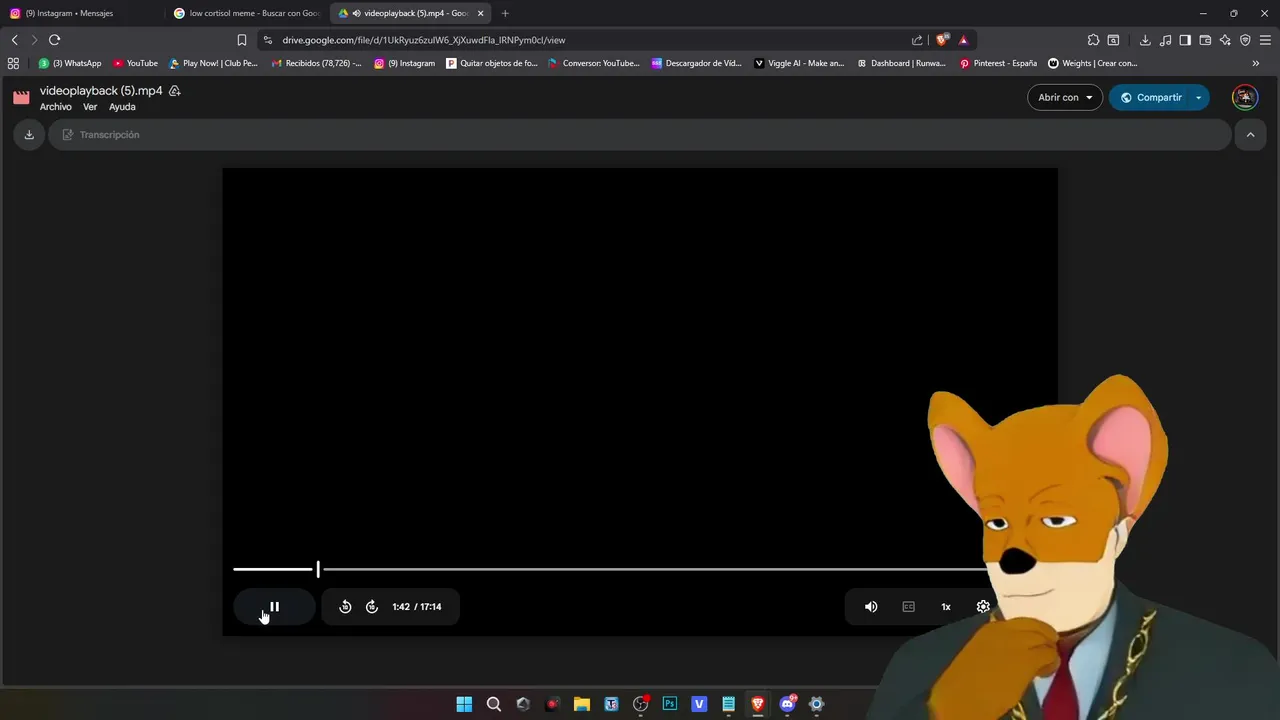
Task: Go back to the previous page
Action: point(14,40)
